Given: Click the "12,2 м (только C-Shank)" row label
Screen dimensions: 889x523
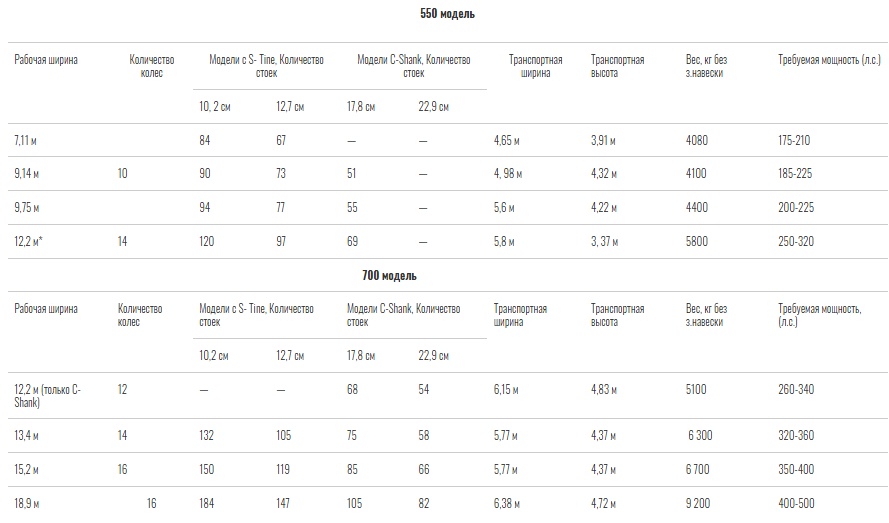Looking at the screenshot, I should pyautogui.click(x=48, y=396).
